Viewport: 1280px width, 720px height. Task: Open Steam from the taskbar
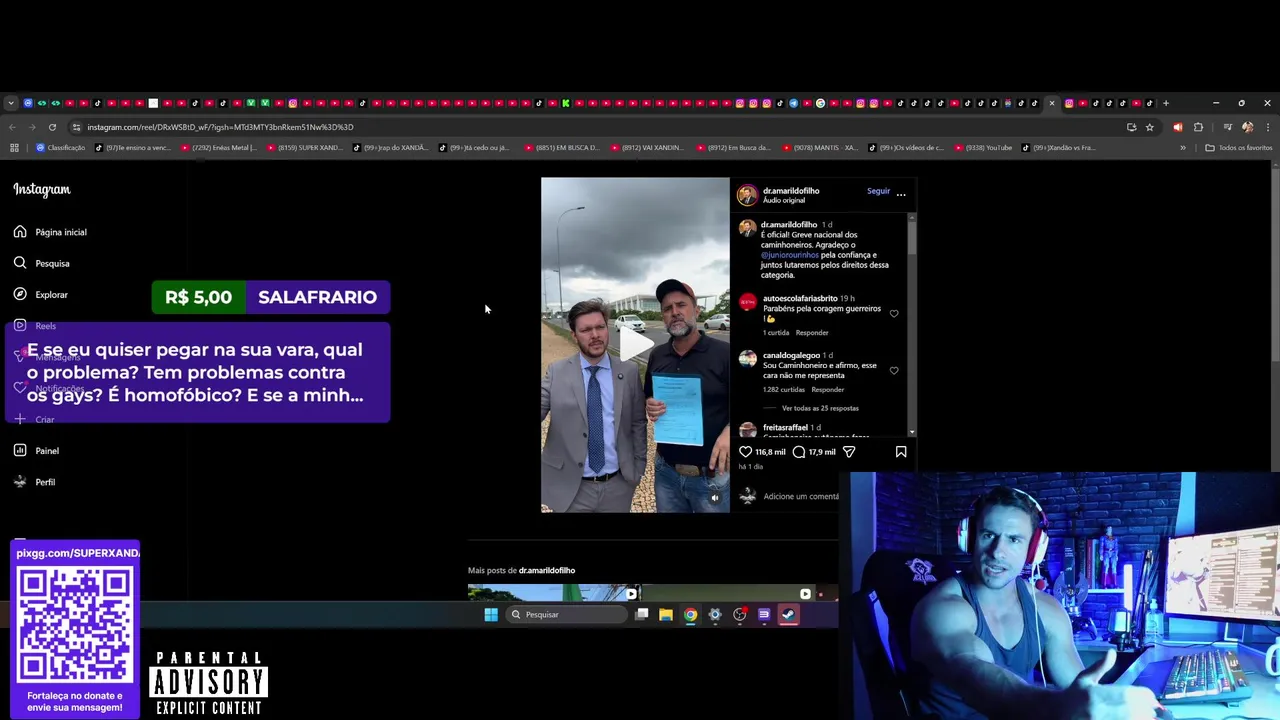789,615
